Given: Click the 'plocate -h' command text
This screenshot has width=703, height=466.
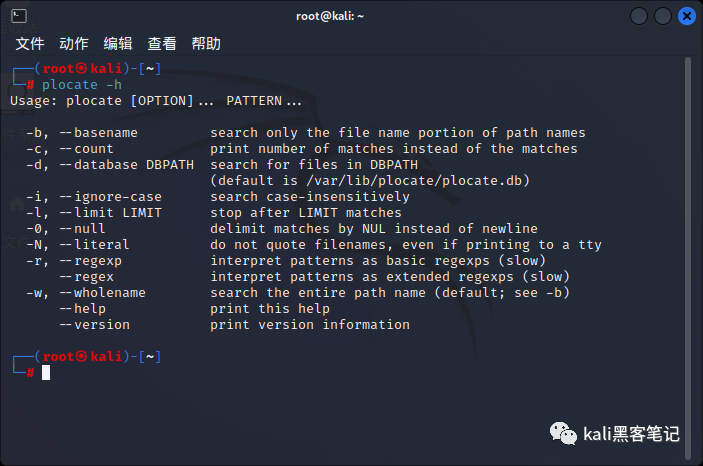Looking at the screenshot, I should [x=82, y=85].
